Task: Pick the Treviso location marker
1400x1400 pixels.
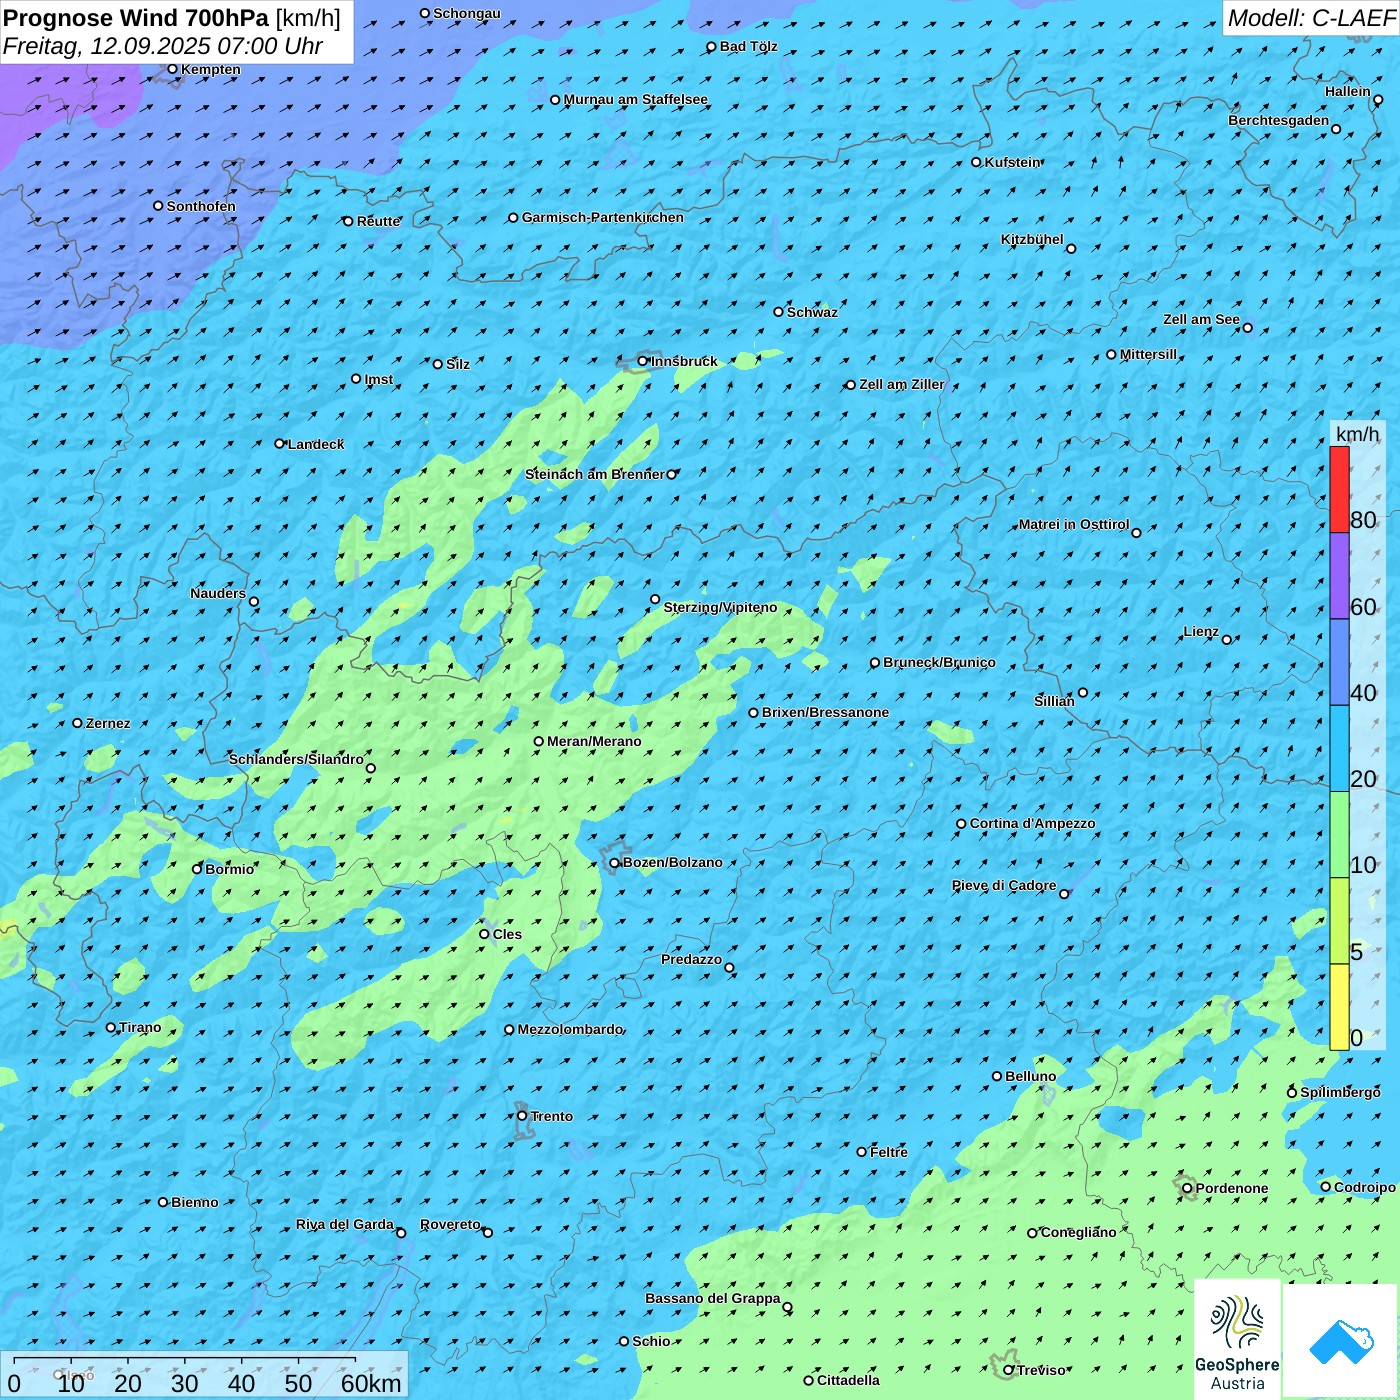Action: coord(1009,1370)
